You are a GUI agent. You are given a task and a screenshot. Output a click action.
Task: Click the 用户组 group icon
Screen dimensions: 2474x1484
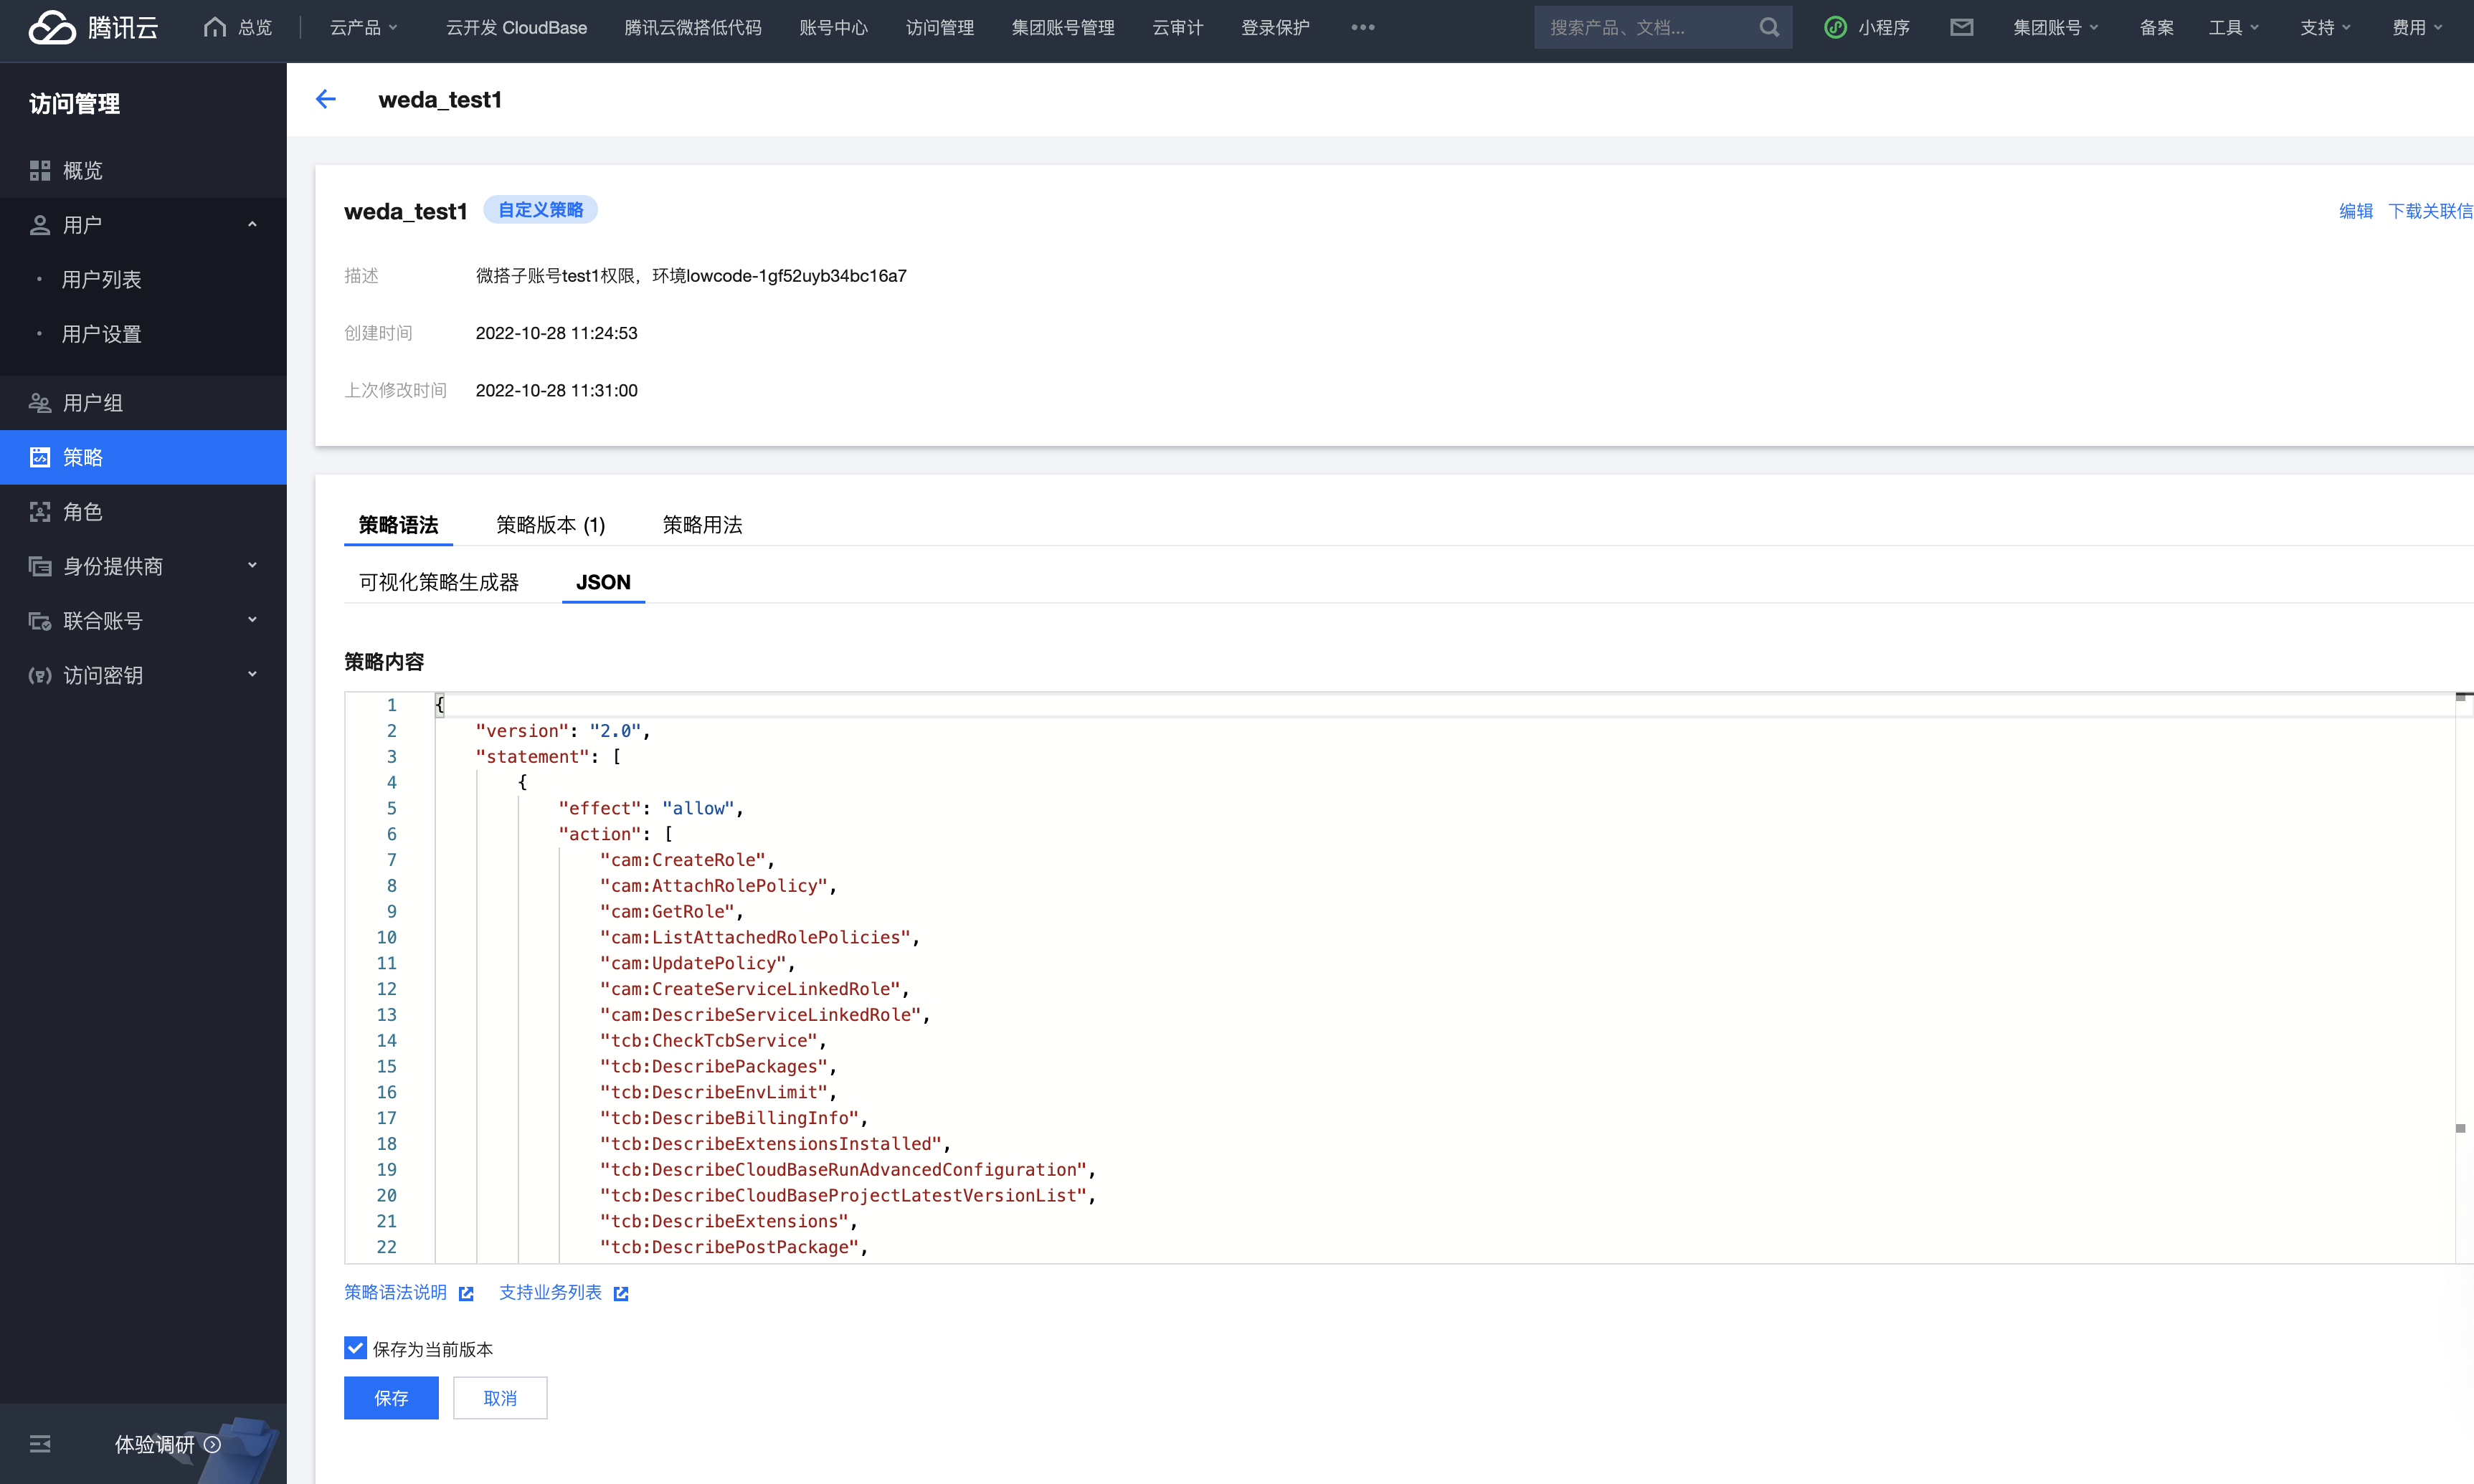tap(40, 403)
